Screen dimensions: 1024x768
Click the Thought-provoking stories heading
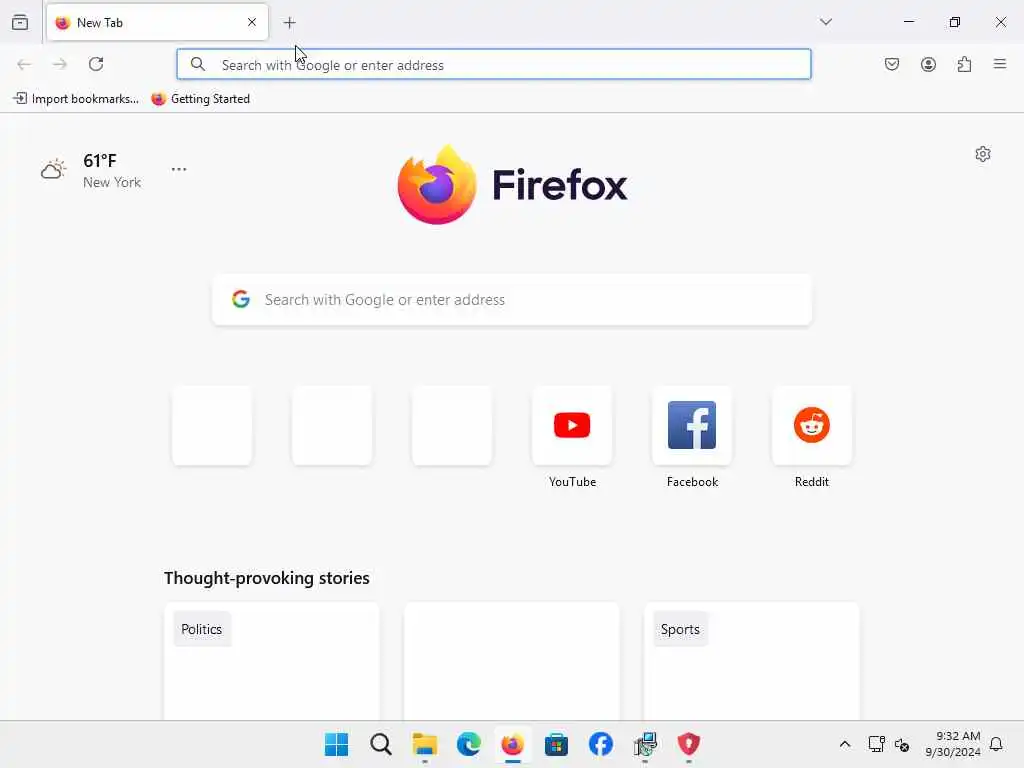coord(266,578)
